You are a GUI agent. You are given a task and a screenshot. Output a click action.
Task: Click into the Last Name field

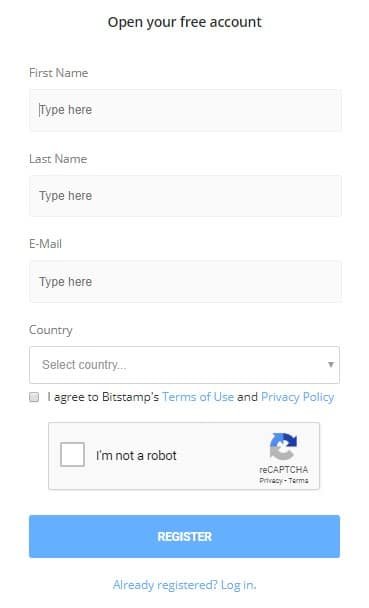pos(185,196)
